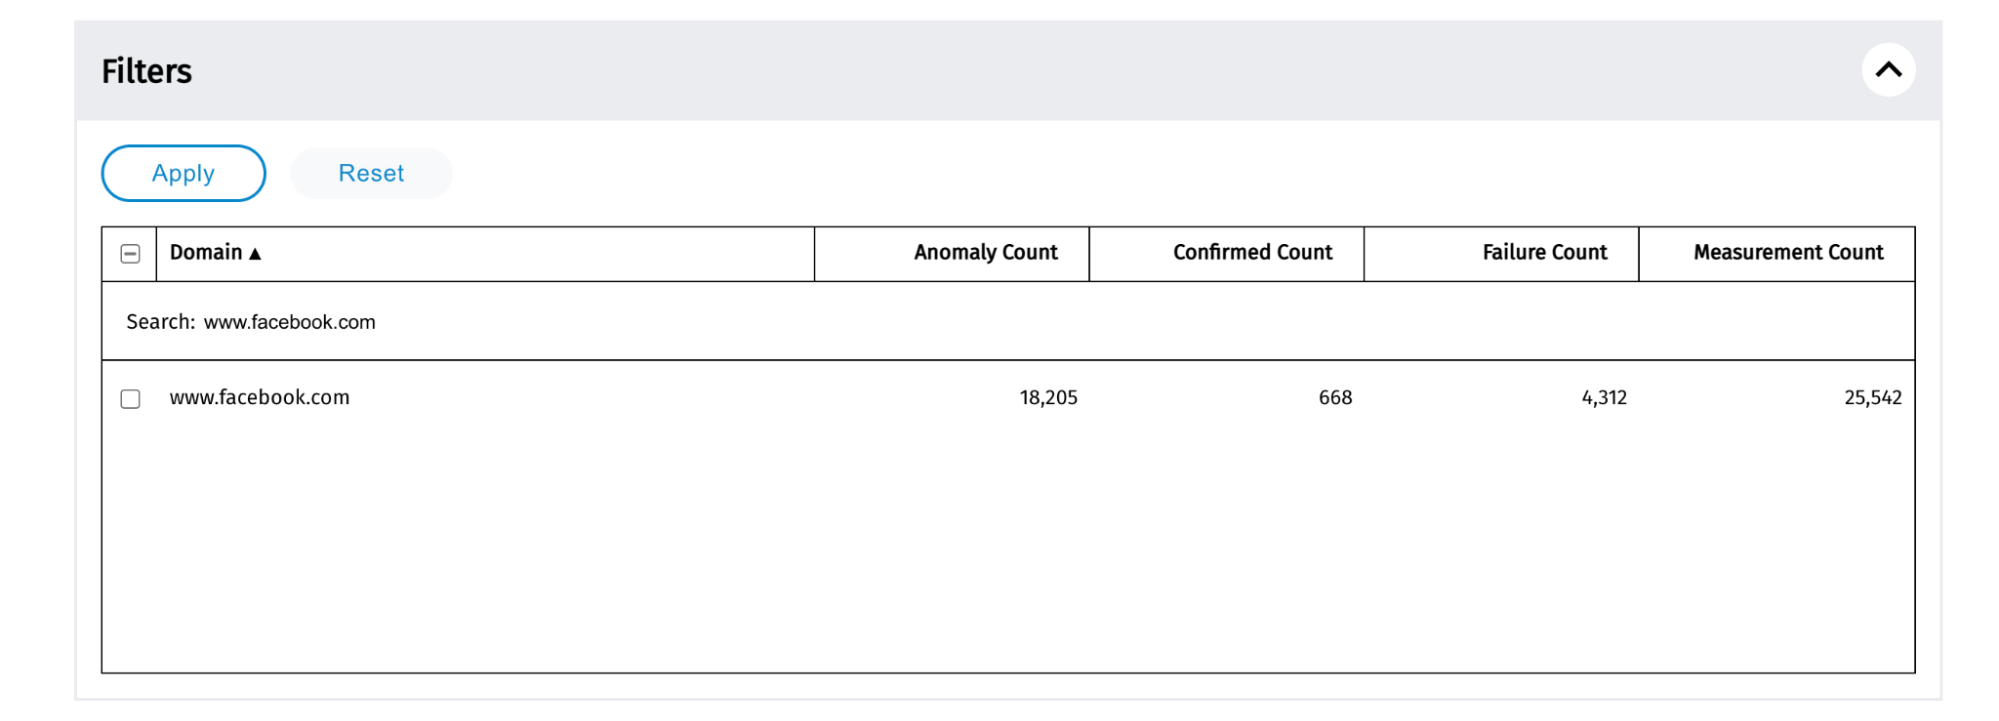Image resolution: width=1999 pixels, height=721 pixels.
Task: Click the failure count value 4,312
Action: click(1604, 398)
